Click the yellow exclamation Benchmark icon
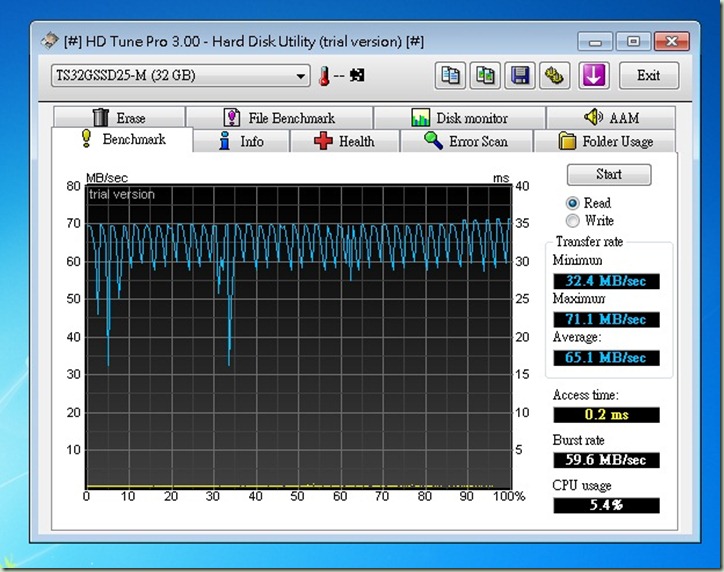 86,138
